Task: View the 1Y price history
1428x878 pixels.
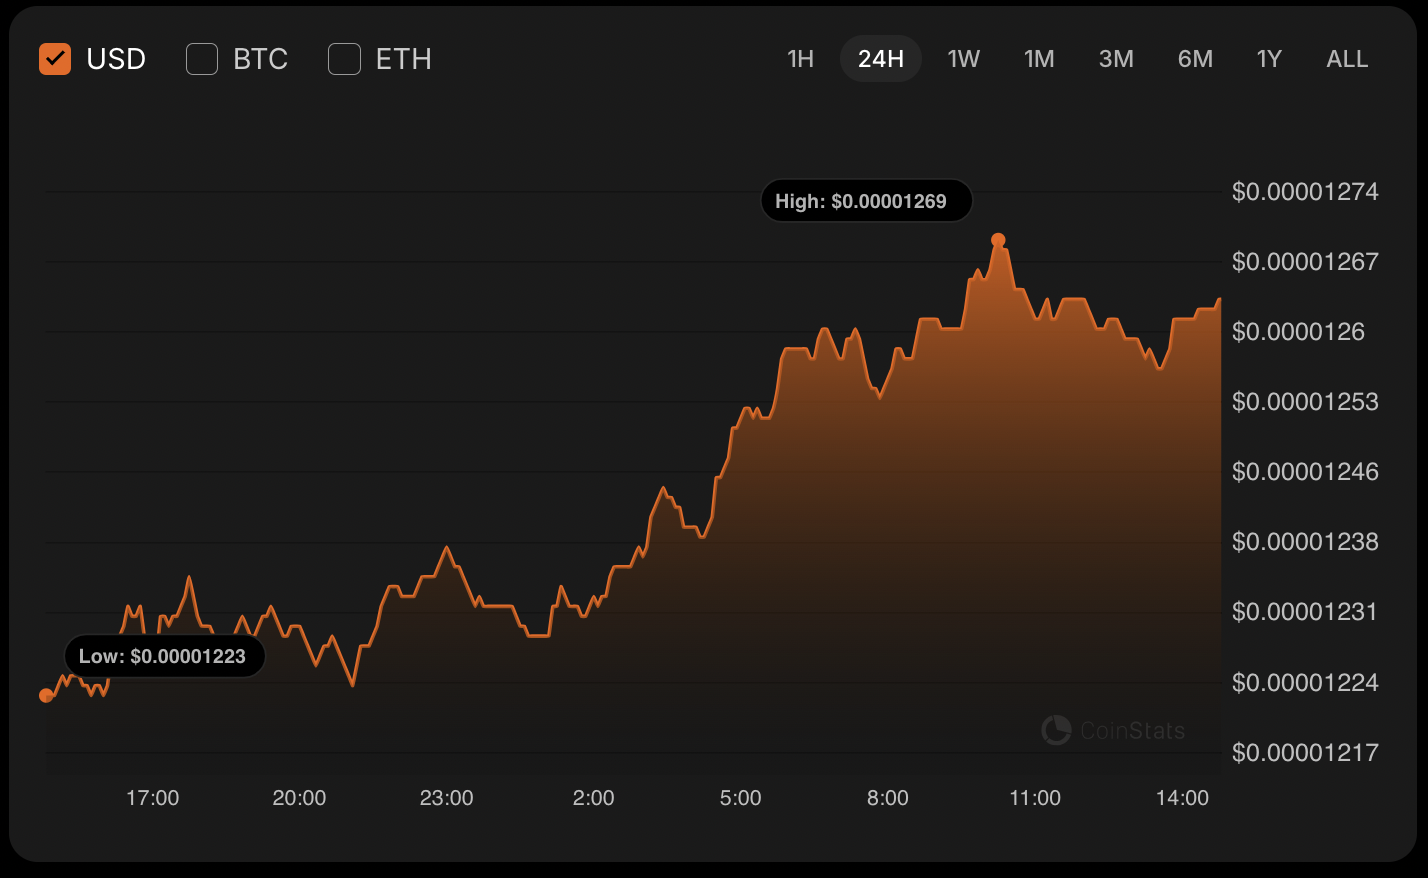Action: 1269,59
